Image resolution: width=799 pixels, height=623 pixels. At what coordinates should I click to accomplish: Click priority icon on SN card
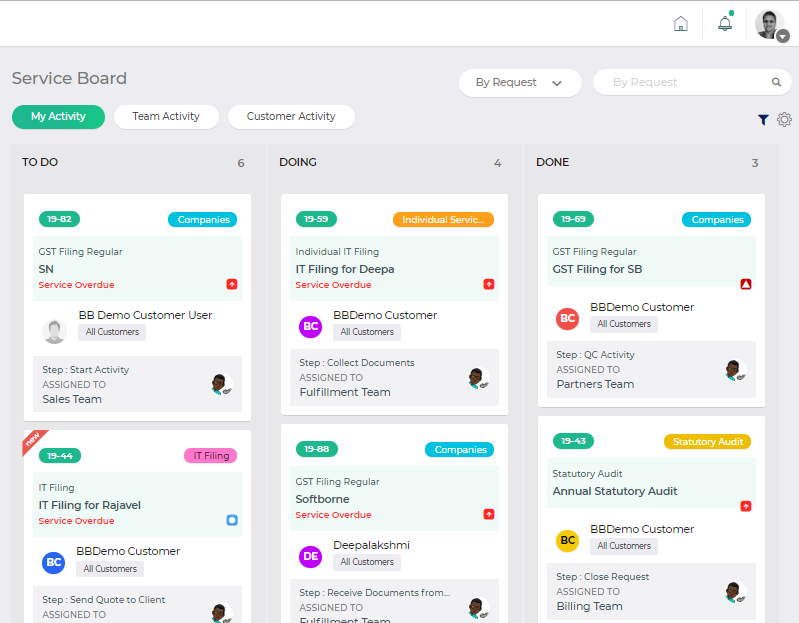[232, 284]
